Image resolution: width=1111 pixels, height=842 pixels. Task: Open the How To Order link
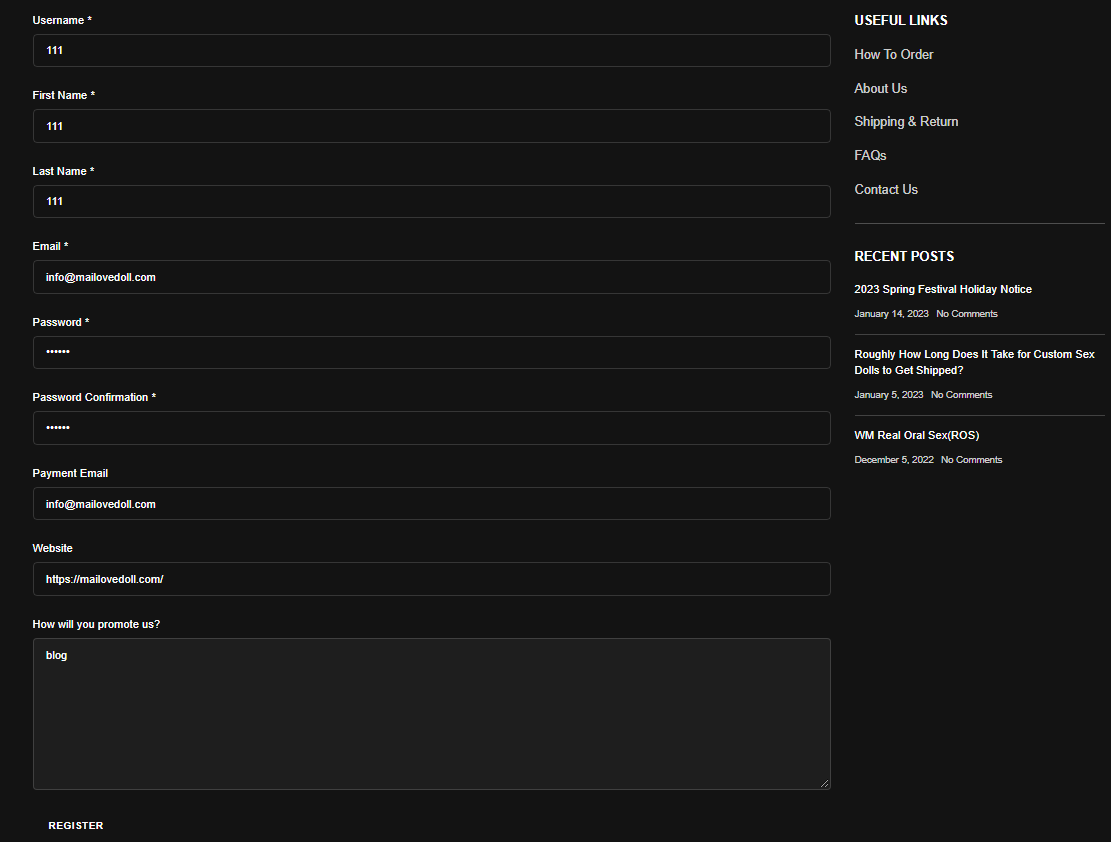(x=893, y=55)
